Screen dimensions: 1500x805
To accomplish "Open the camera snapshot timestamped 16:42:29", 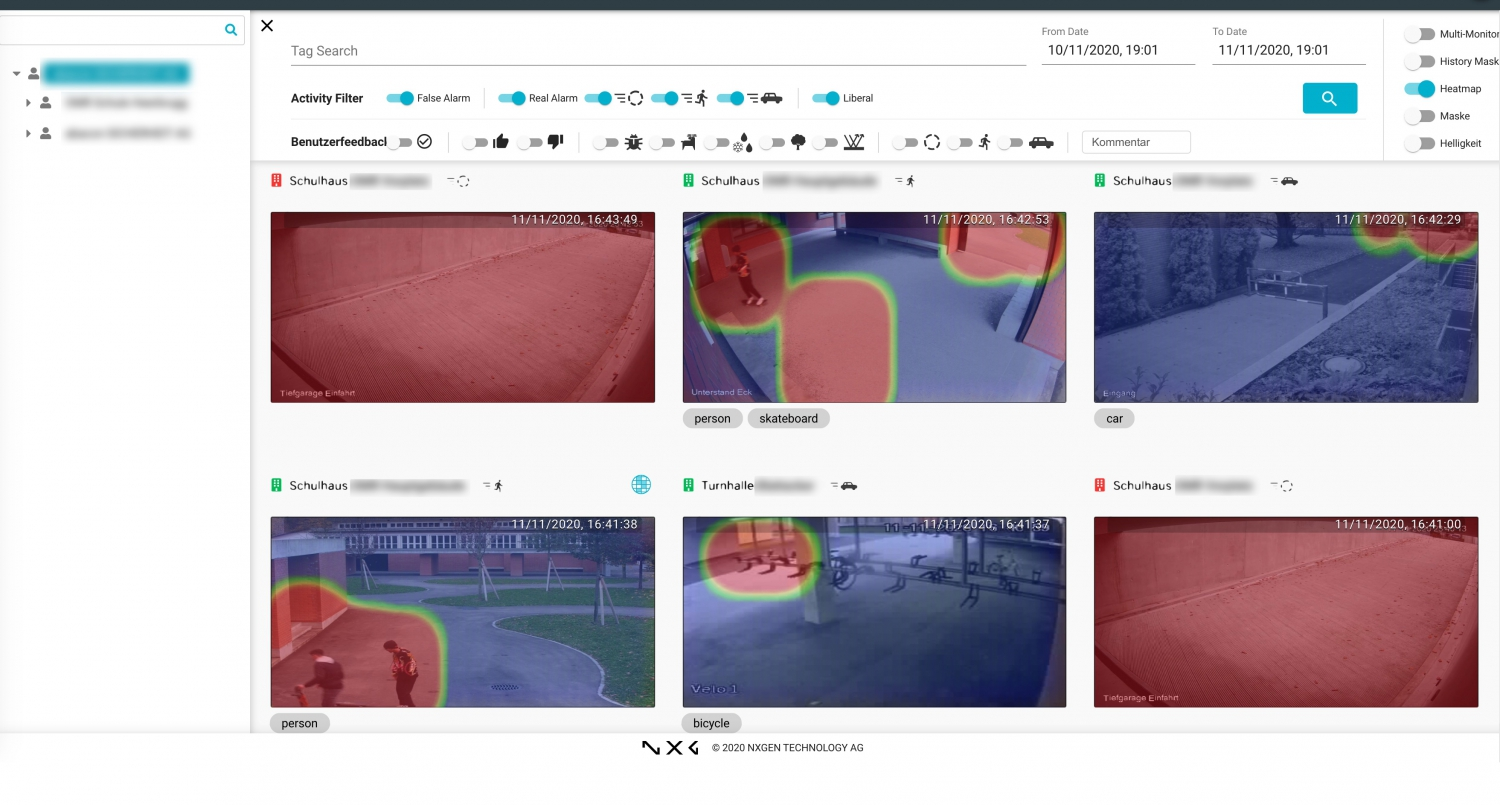I will coord(1285,307).
